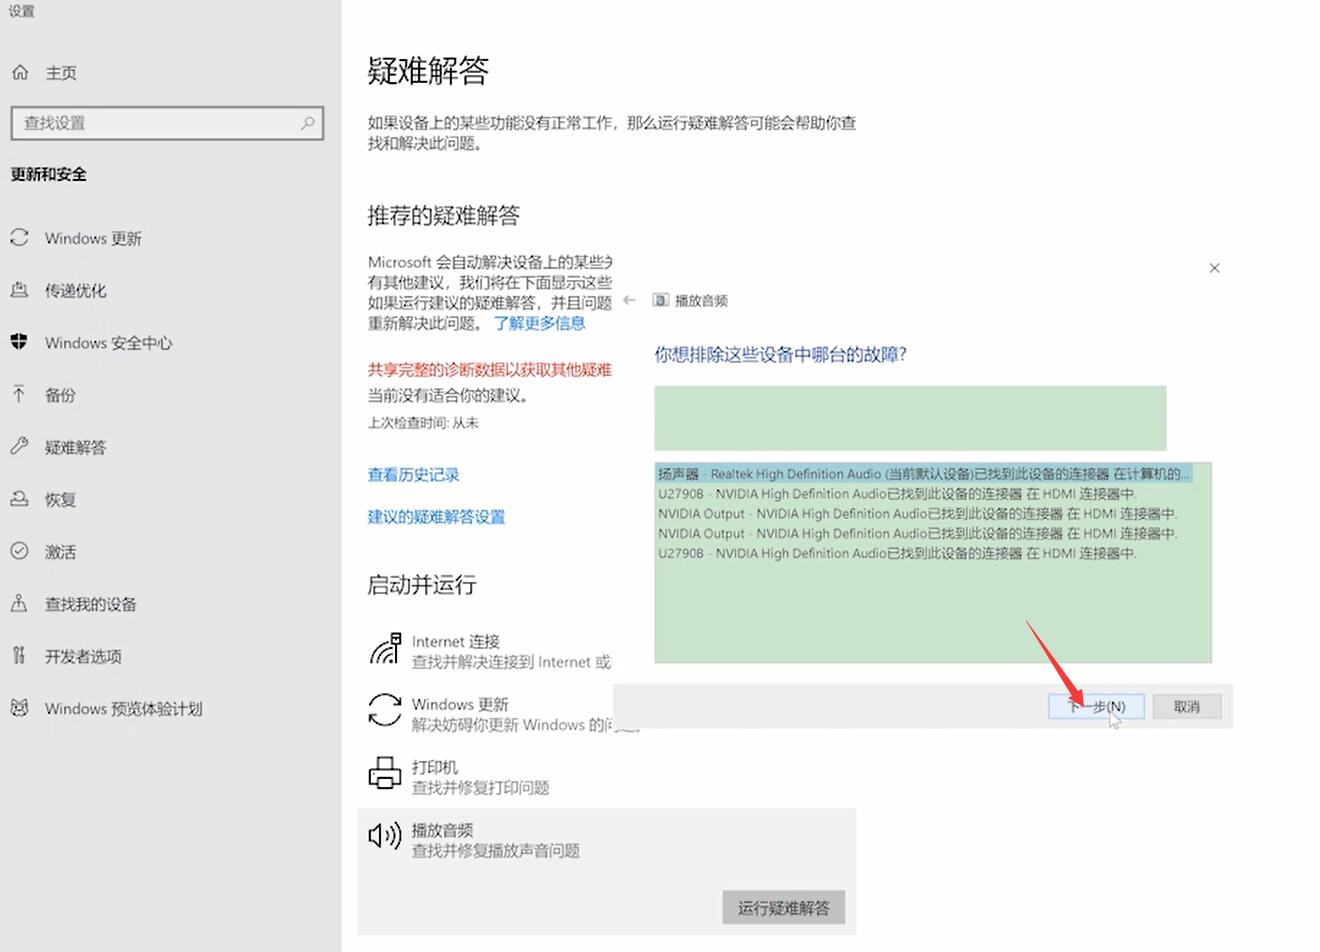Select the 打印机 printer troubleshooter icon
The image size is (1320, 952).
click(385, 774)
